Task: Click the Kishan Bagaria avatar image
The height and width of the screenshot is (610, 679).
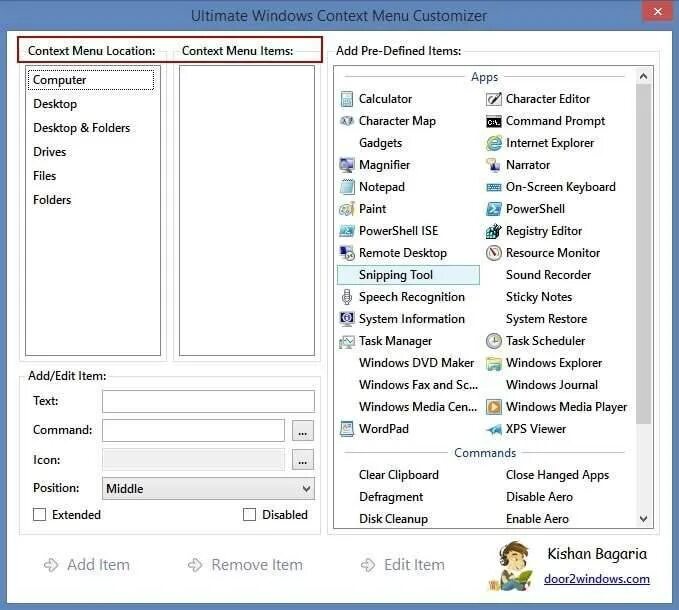Action: (x=512, y=566)
